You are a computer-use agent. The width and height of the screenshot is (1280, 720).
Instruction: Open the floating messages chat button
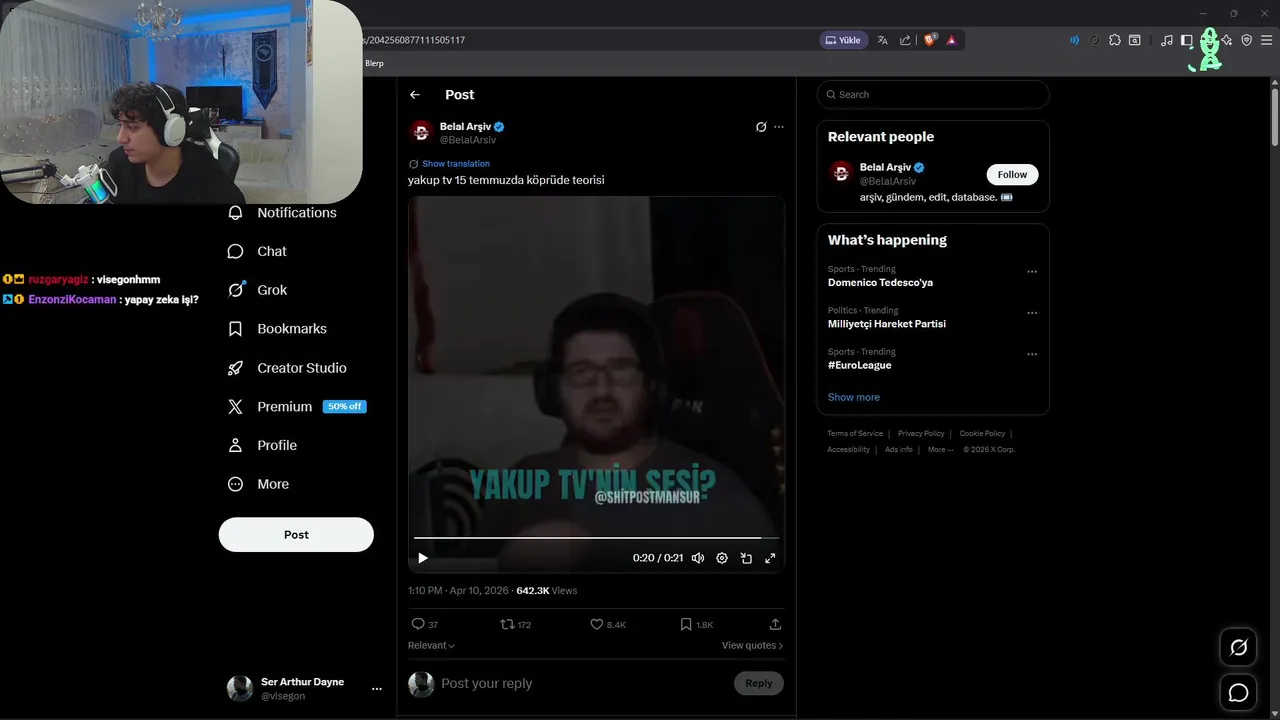click(x=1238, y=693)
